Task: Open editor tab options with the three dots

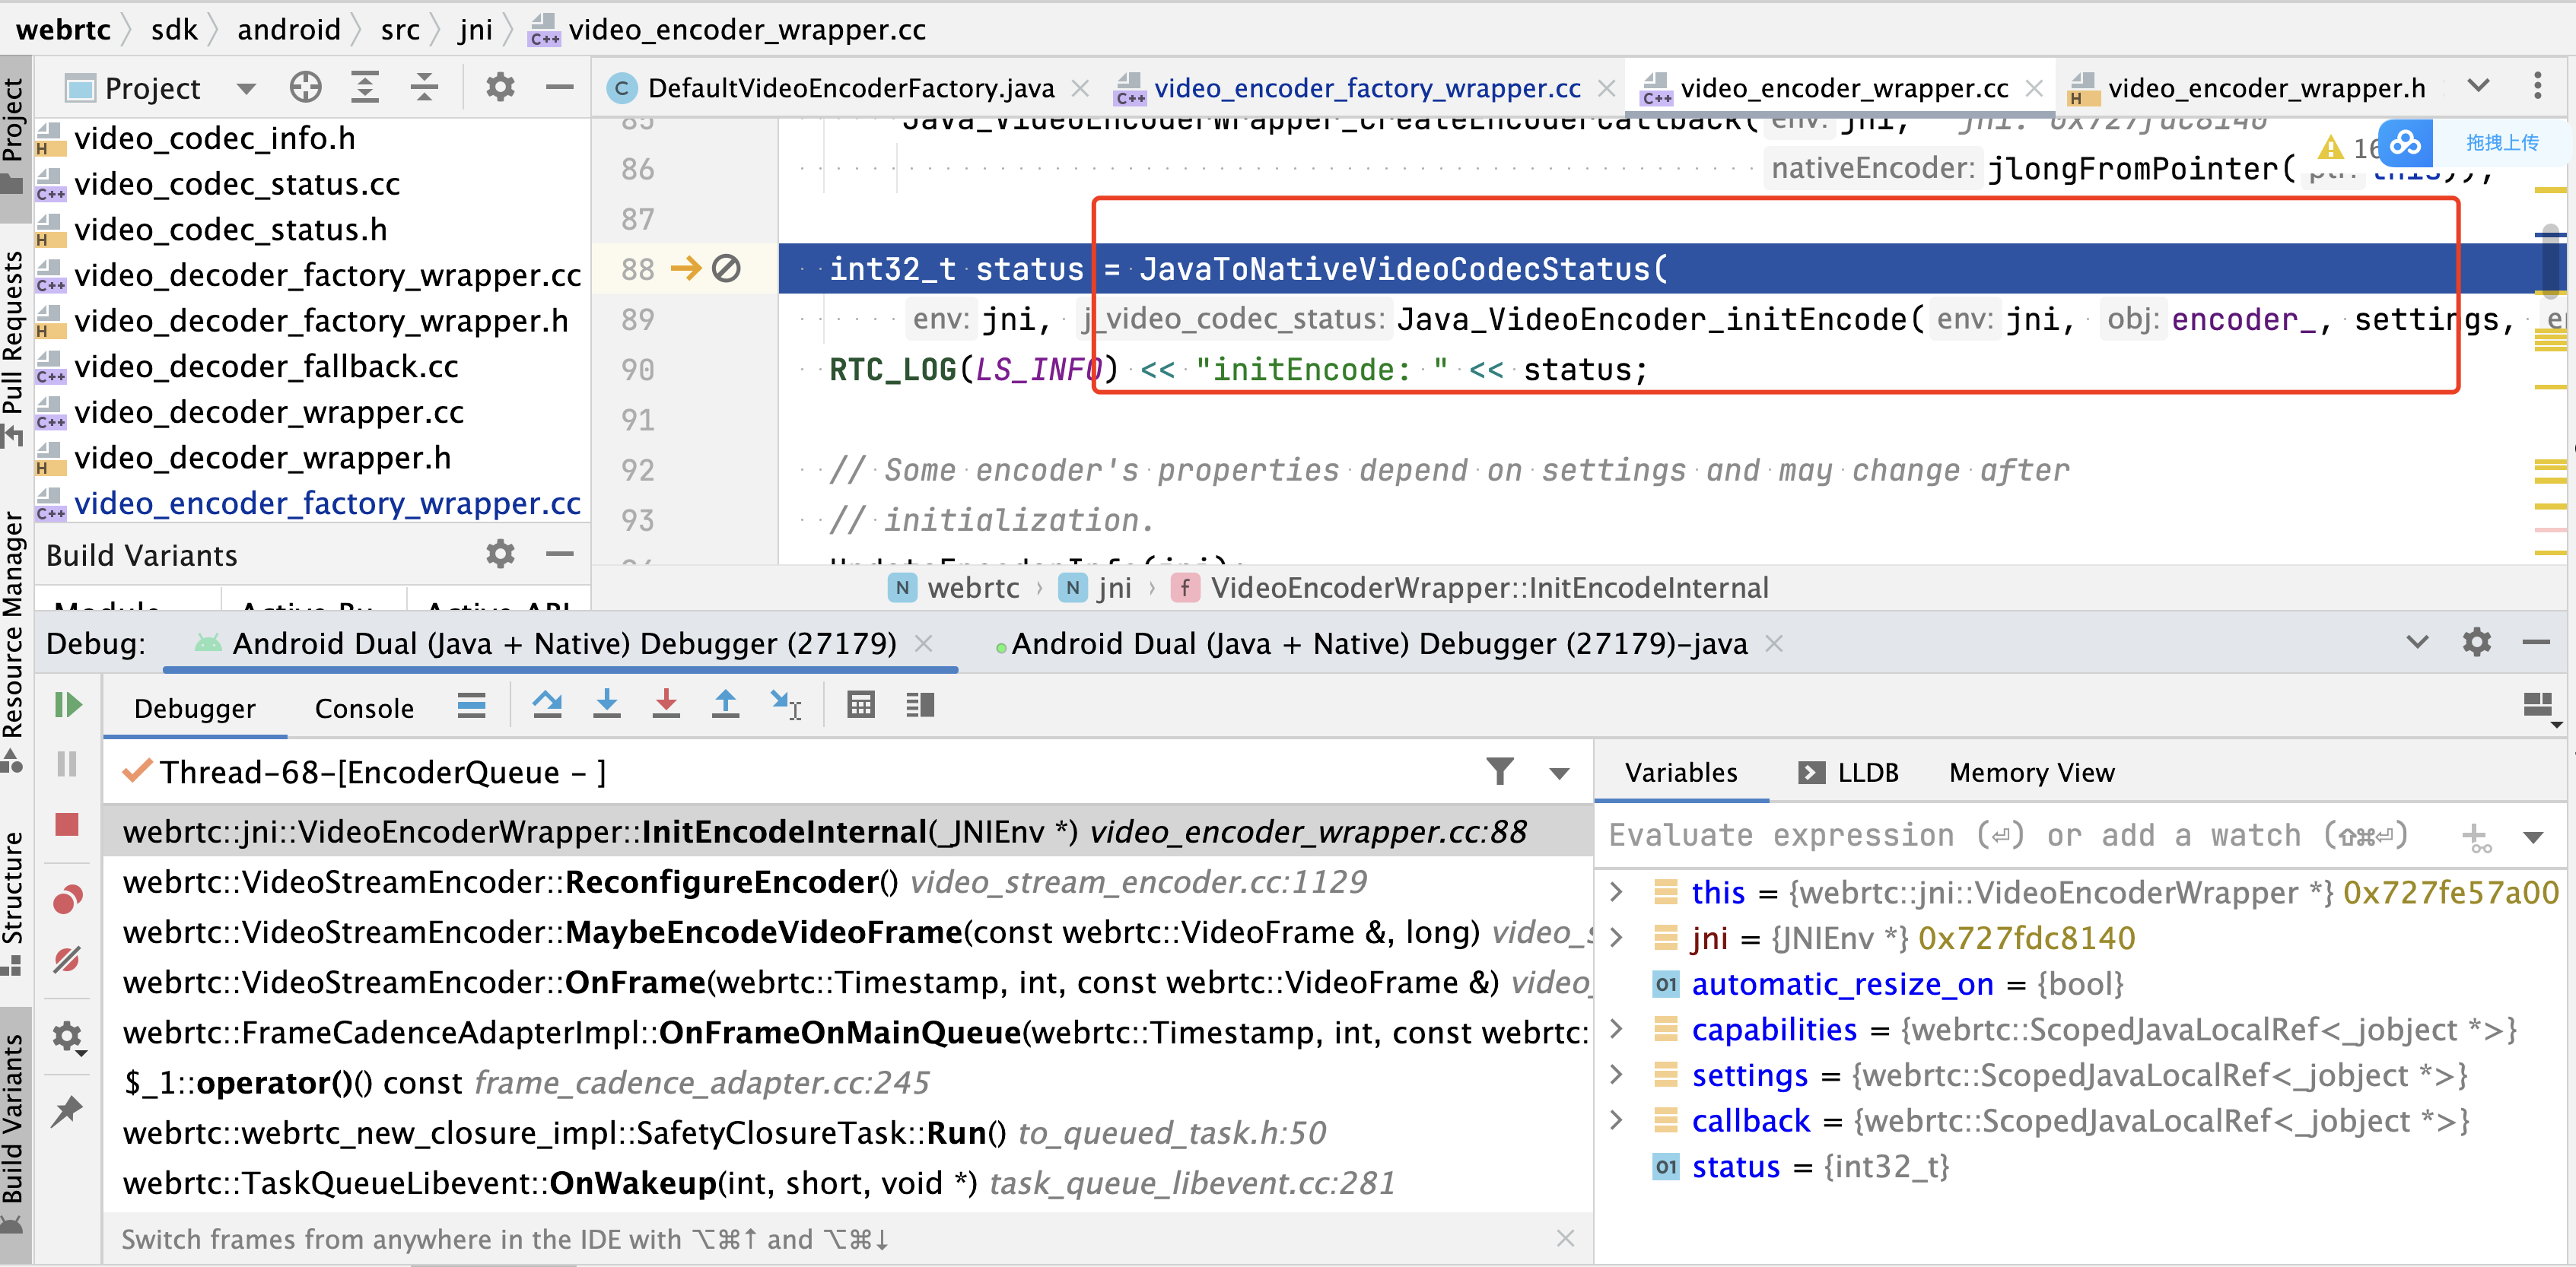Action: pos(2538,87)
